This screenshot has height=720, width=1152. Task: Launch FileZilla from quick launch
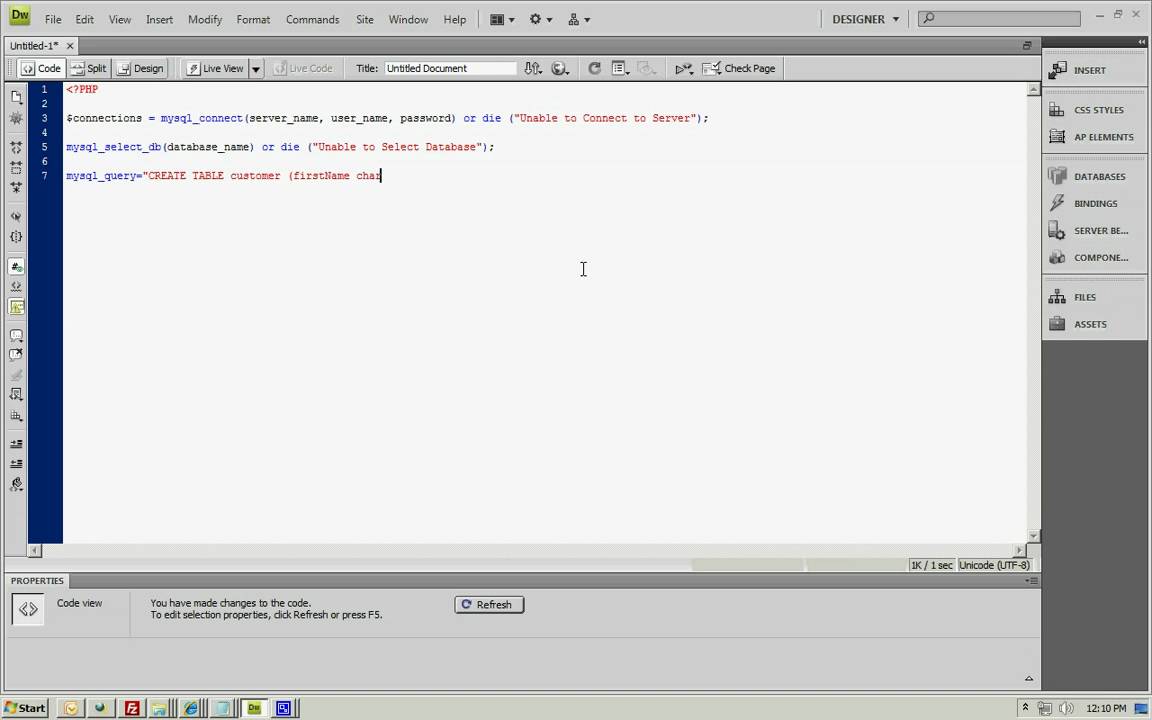coord(132,708)
